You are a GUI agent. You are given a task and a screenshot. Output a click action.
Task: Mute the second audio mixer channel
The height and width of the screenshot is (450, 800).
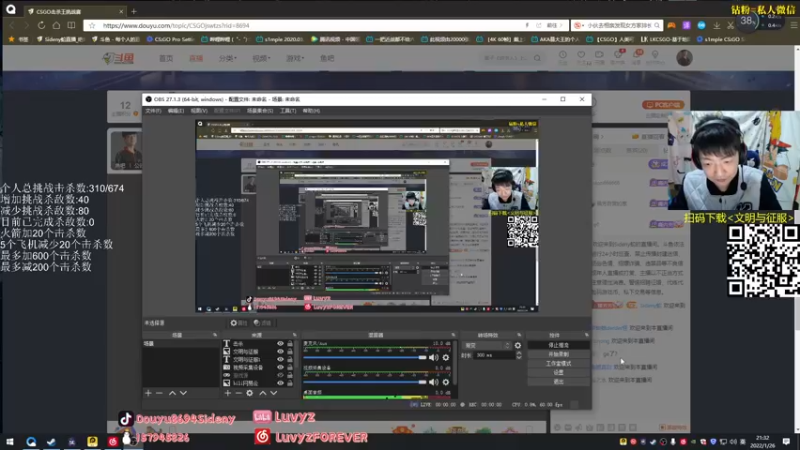point(434,382)
